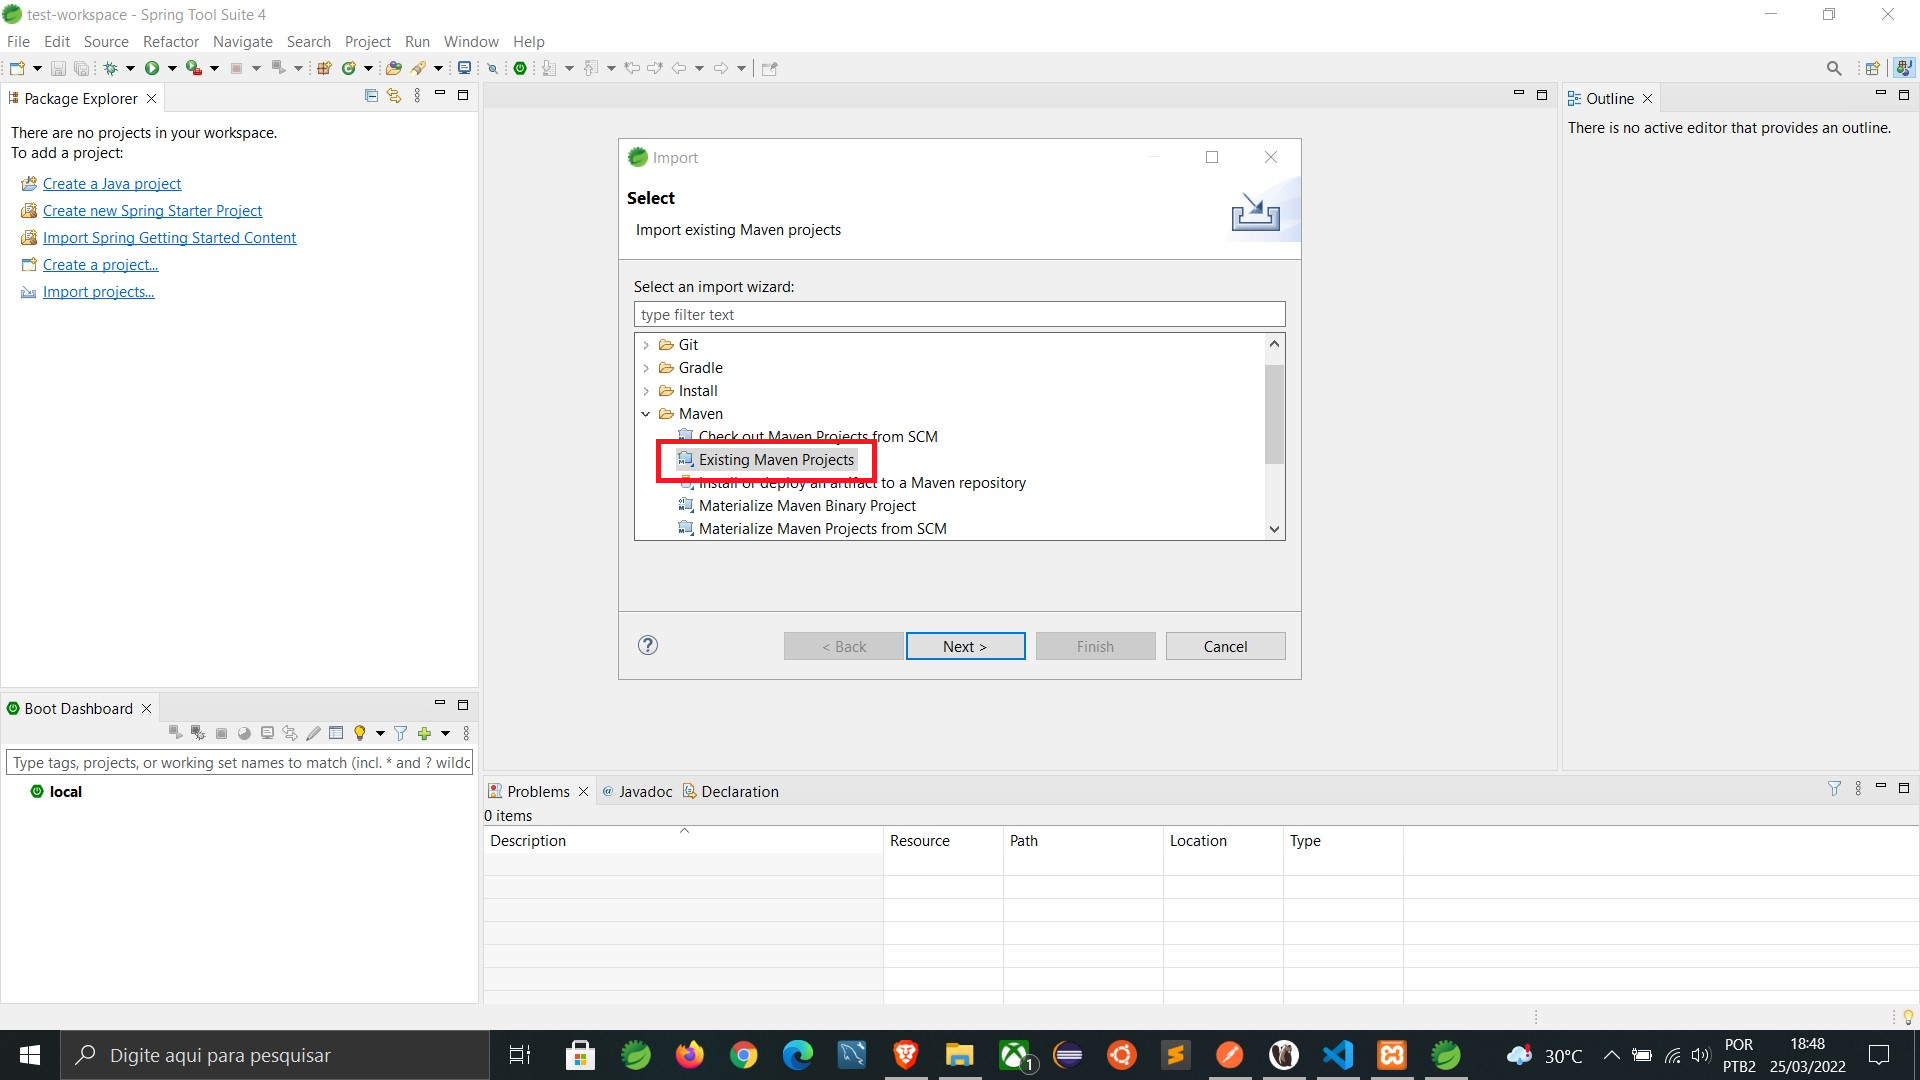Click the Next > button
Screen dimensions: 1920x1080
[964, 646]
